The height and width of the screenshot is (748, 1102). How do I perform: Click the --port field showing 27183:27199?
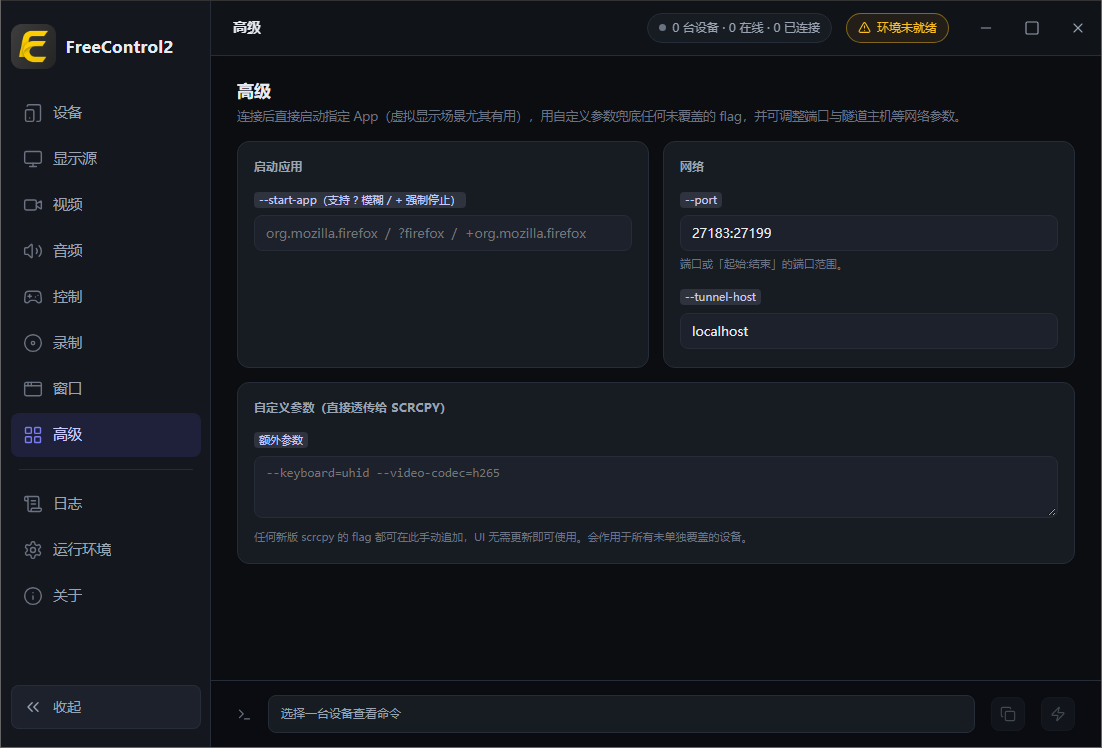pyautogui.click(x=869, y=233)
